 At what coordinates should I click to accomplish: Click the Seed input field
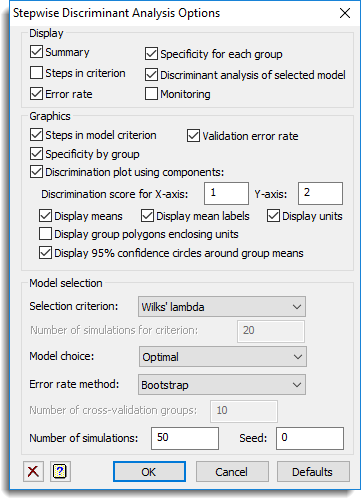(x=310, y=438)
